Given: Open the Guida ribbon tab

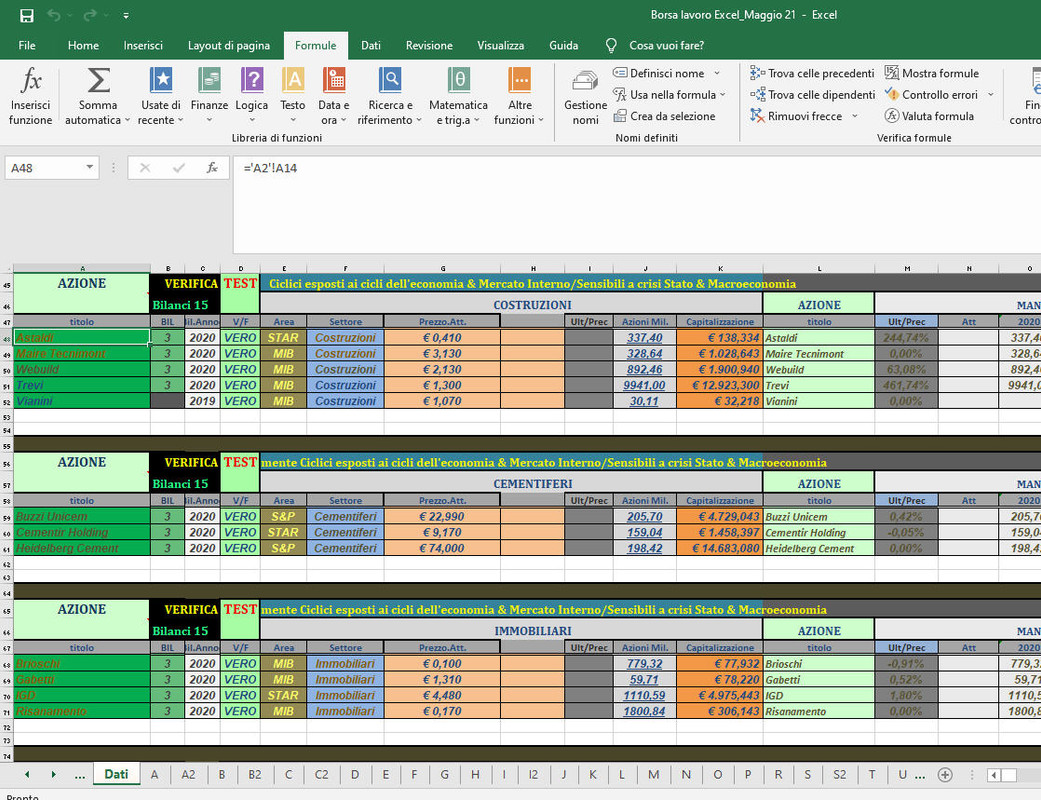Looking at the screenshot, I should click(564, 45).
